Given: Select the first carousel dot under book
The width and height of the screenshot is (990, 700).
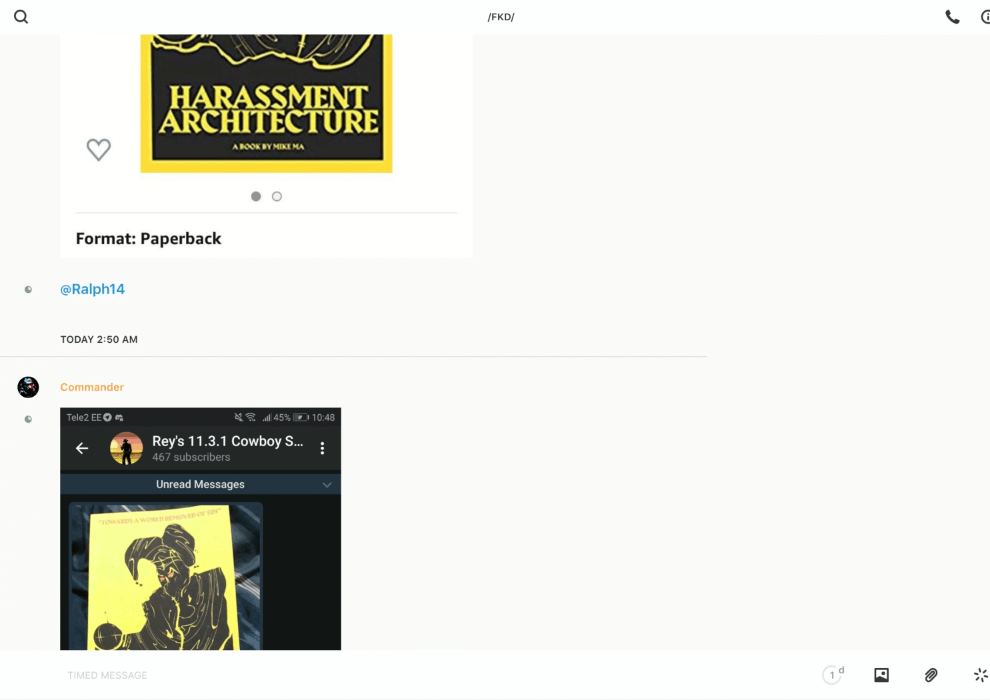Looking at the screenshot, I should (x=256, y=196).
